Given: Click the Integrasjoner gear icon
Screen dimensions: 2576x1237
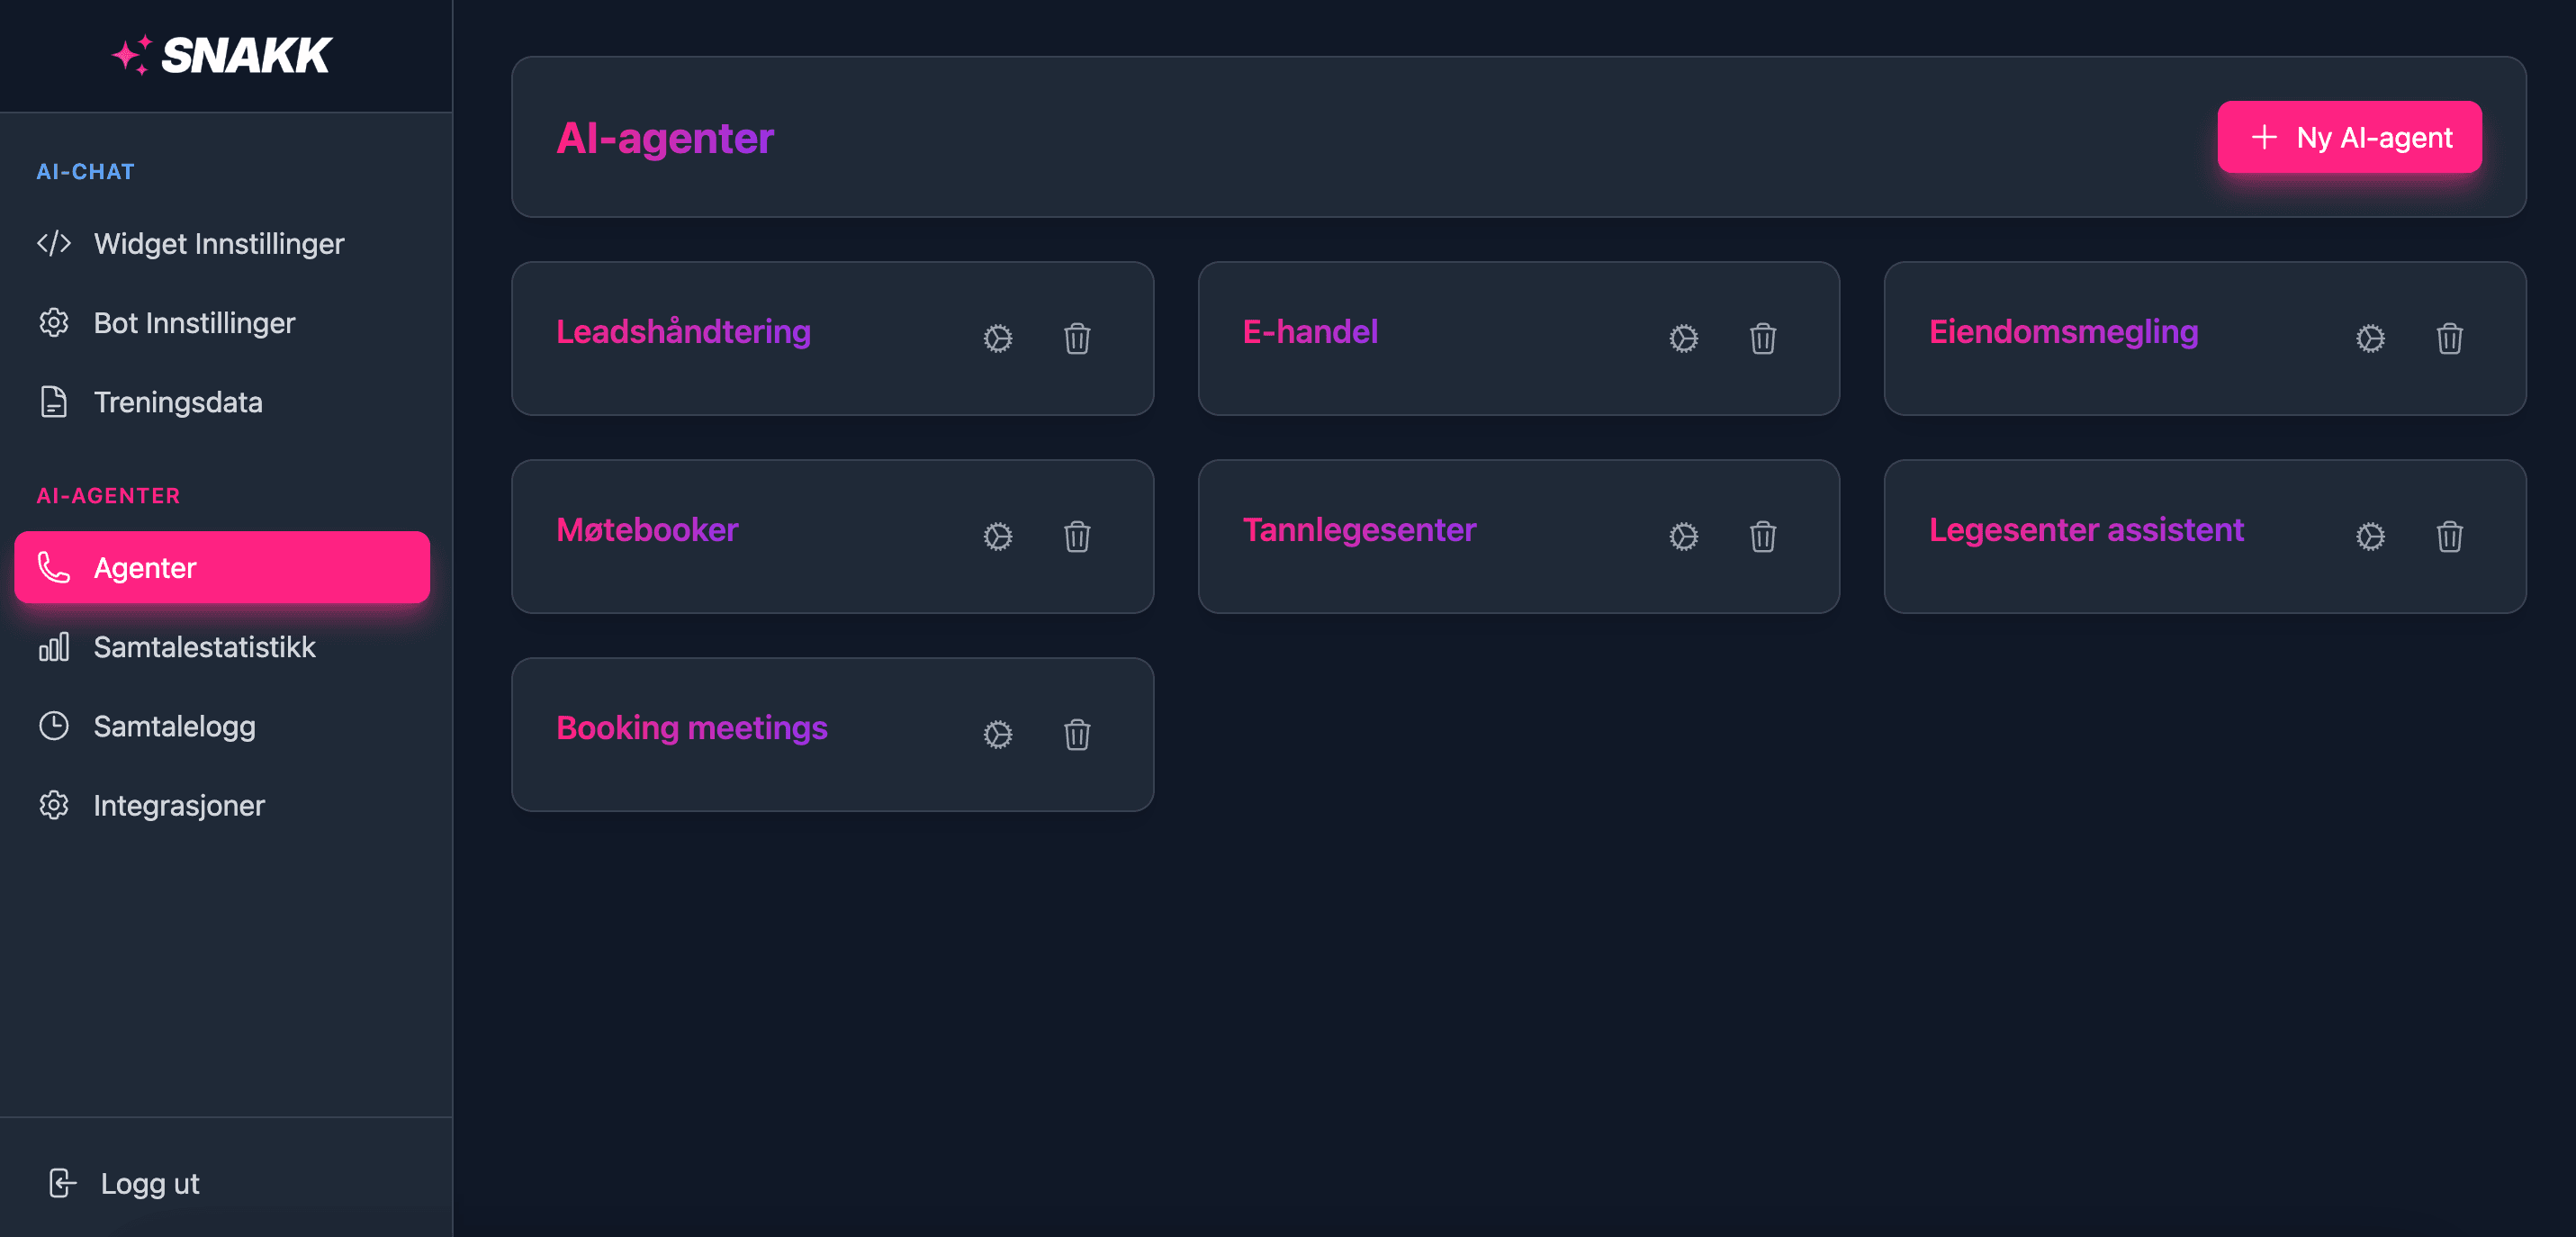Looking at the screenshot, I should 54,805.
